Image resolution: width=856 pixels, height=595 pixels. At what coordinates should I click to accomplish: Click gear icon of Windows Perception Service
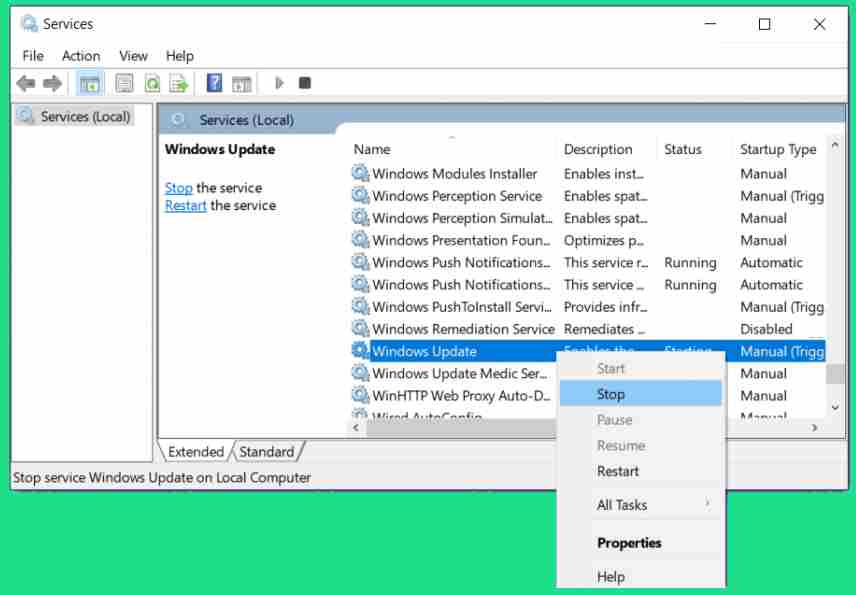tap(360, 195)
